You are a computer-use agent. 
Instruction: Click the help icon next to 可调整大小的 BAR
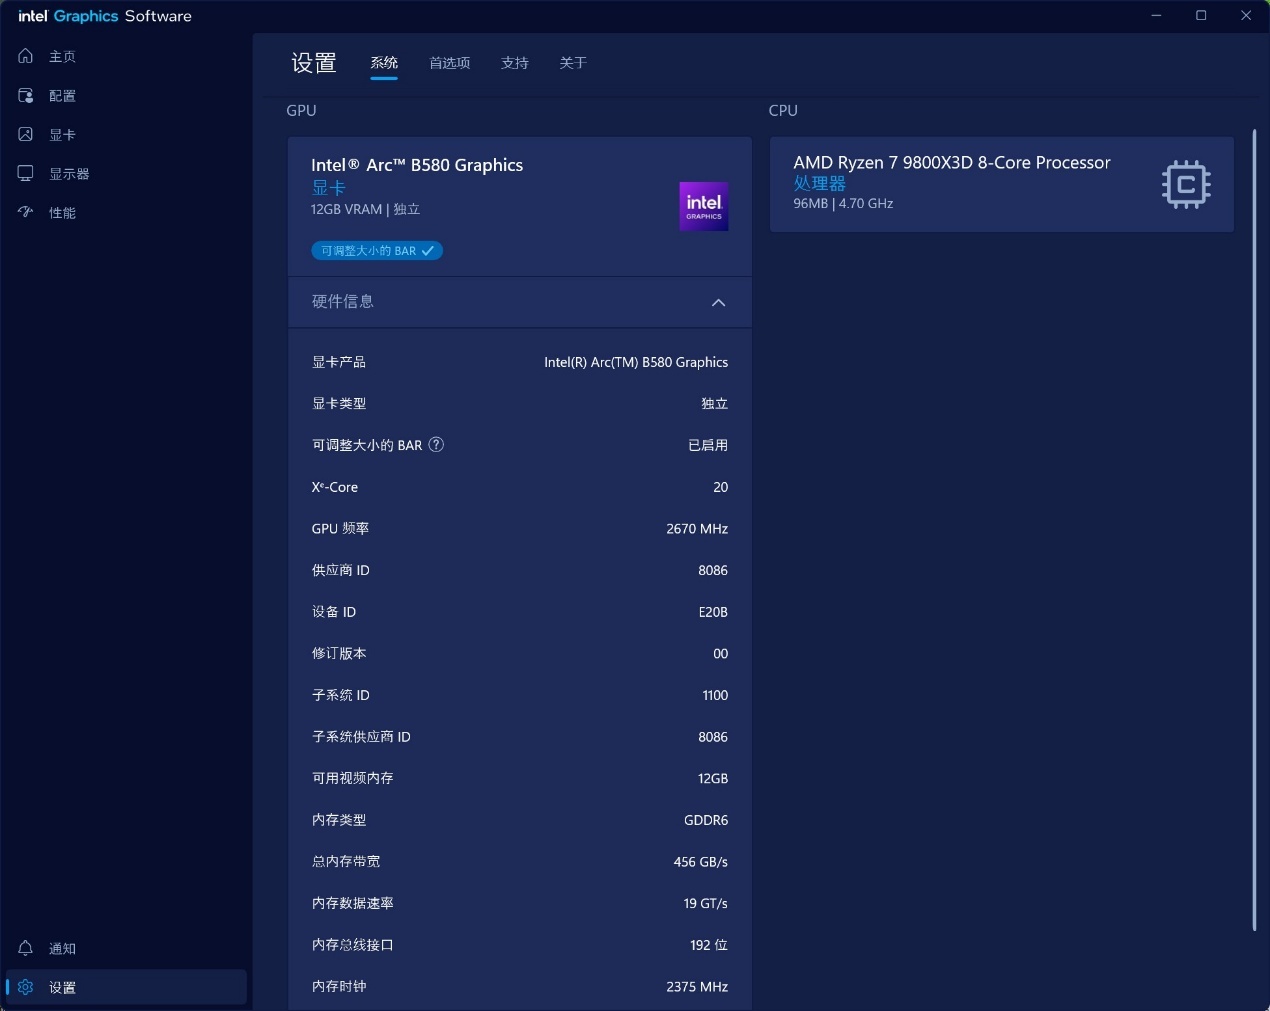tap(436, 445)
